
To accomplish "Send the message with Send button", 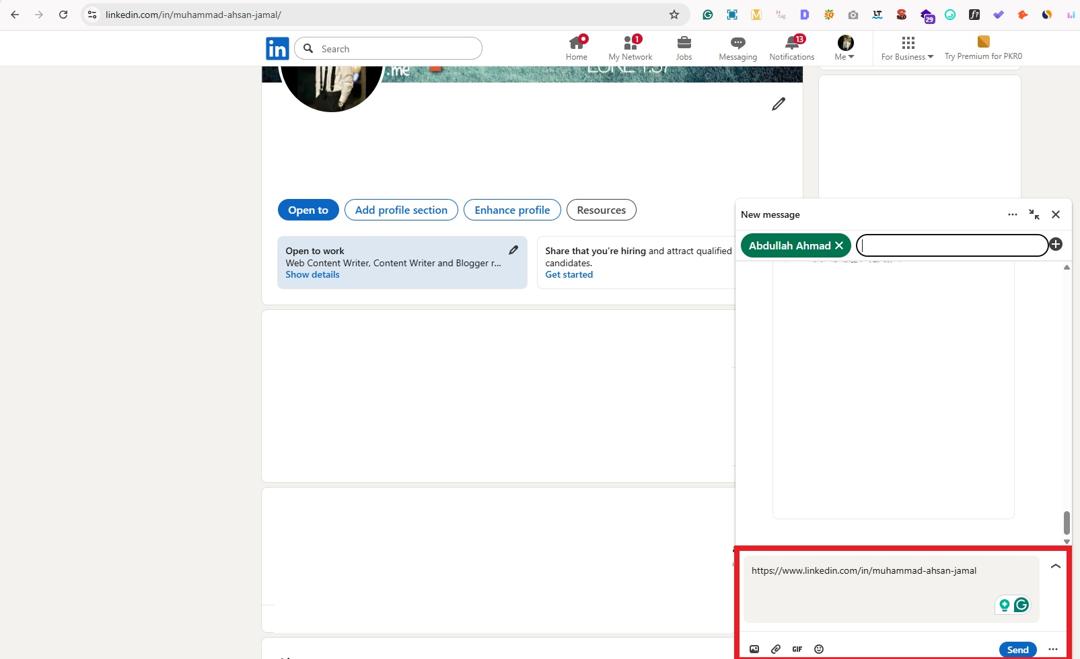I will (1017, 649).
